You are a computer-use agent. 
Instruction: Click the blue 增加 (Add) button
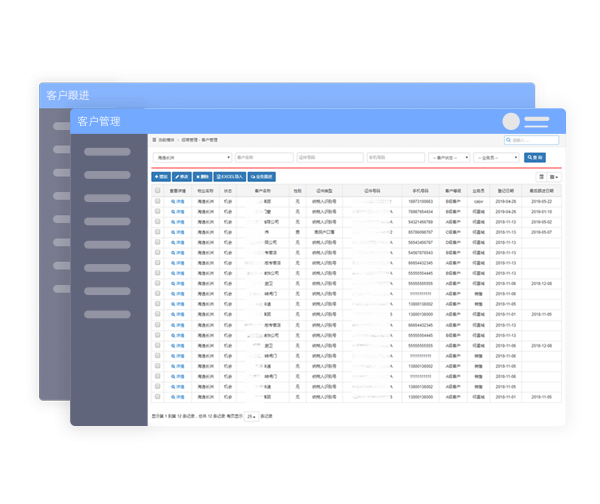point(161,176)
